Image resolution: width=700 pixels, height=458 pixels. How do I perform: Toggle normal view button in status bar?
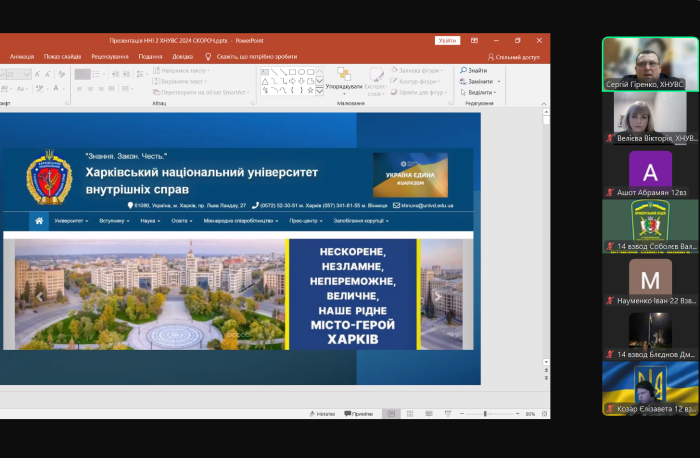pos(391,413)
